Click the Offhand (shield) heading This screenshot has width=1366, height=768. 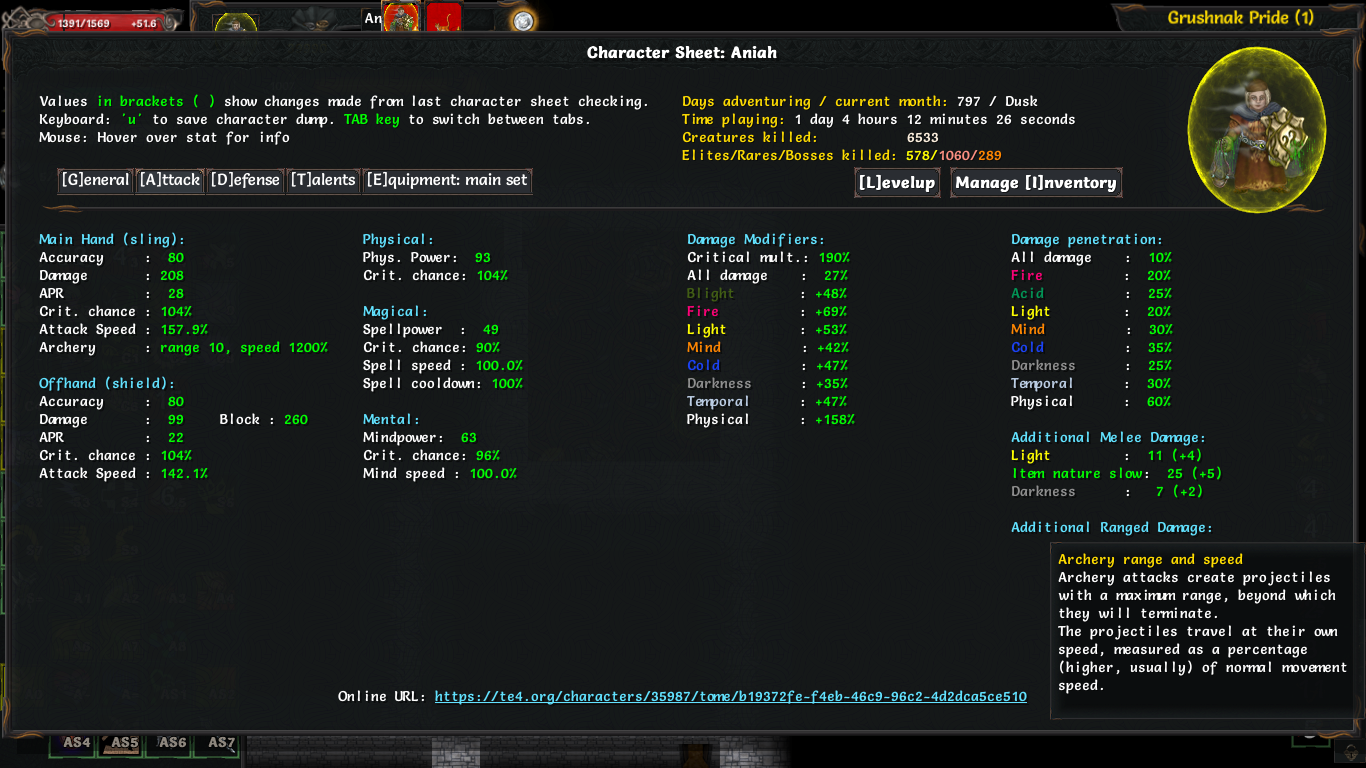coord(107,383)
